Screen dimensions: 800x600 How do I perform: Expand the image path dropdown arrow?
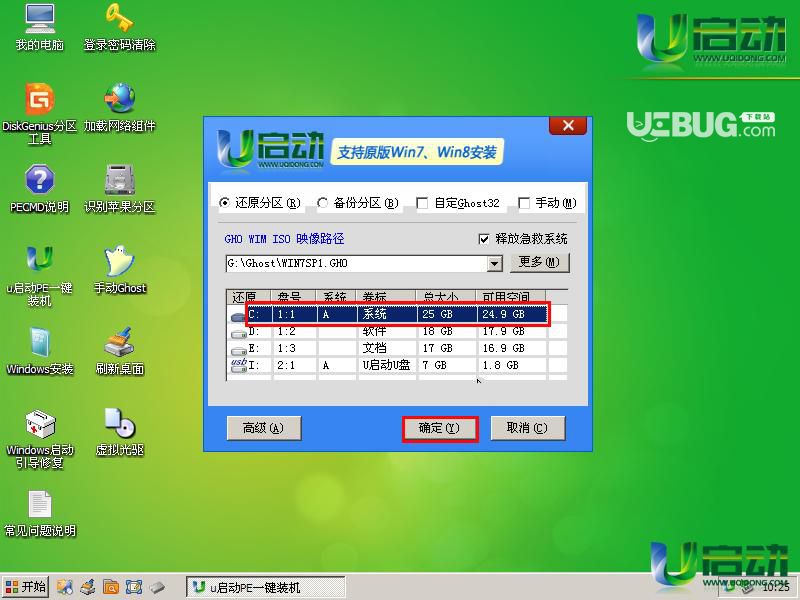(x=494, y=264)
